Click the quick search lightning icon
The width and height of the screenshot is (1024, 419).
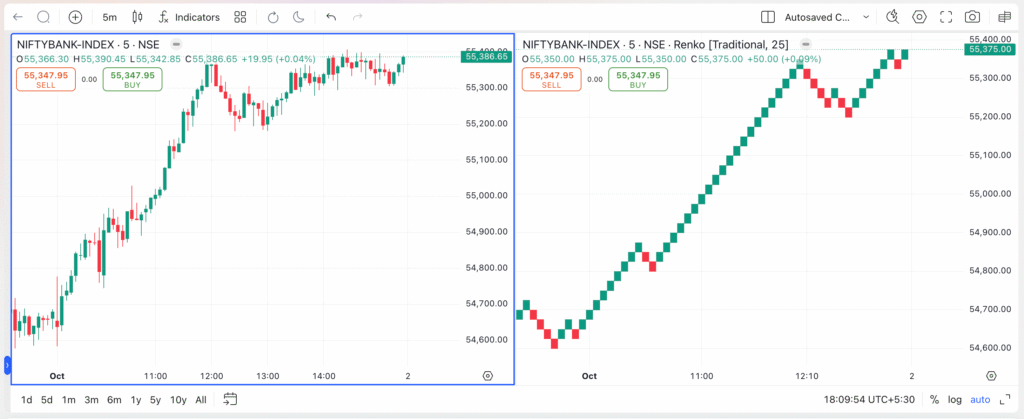[893, 17]
